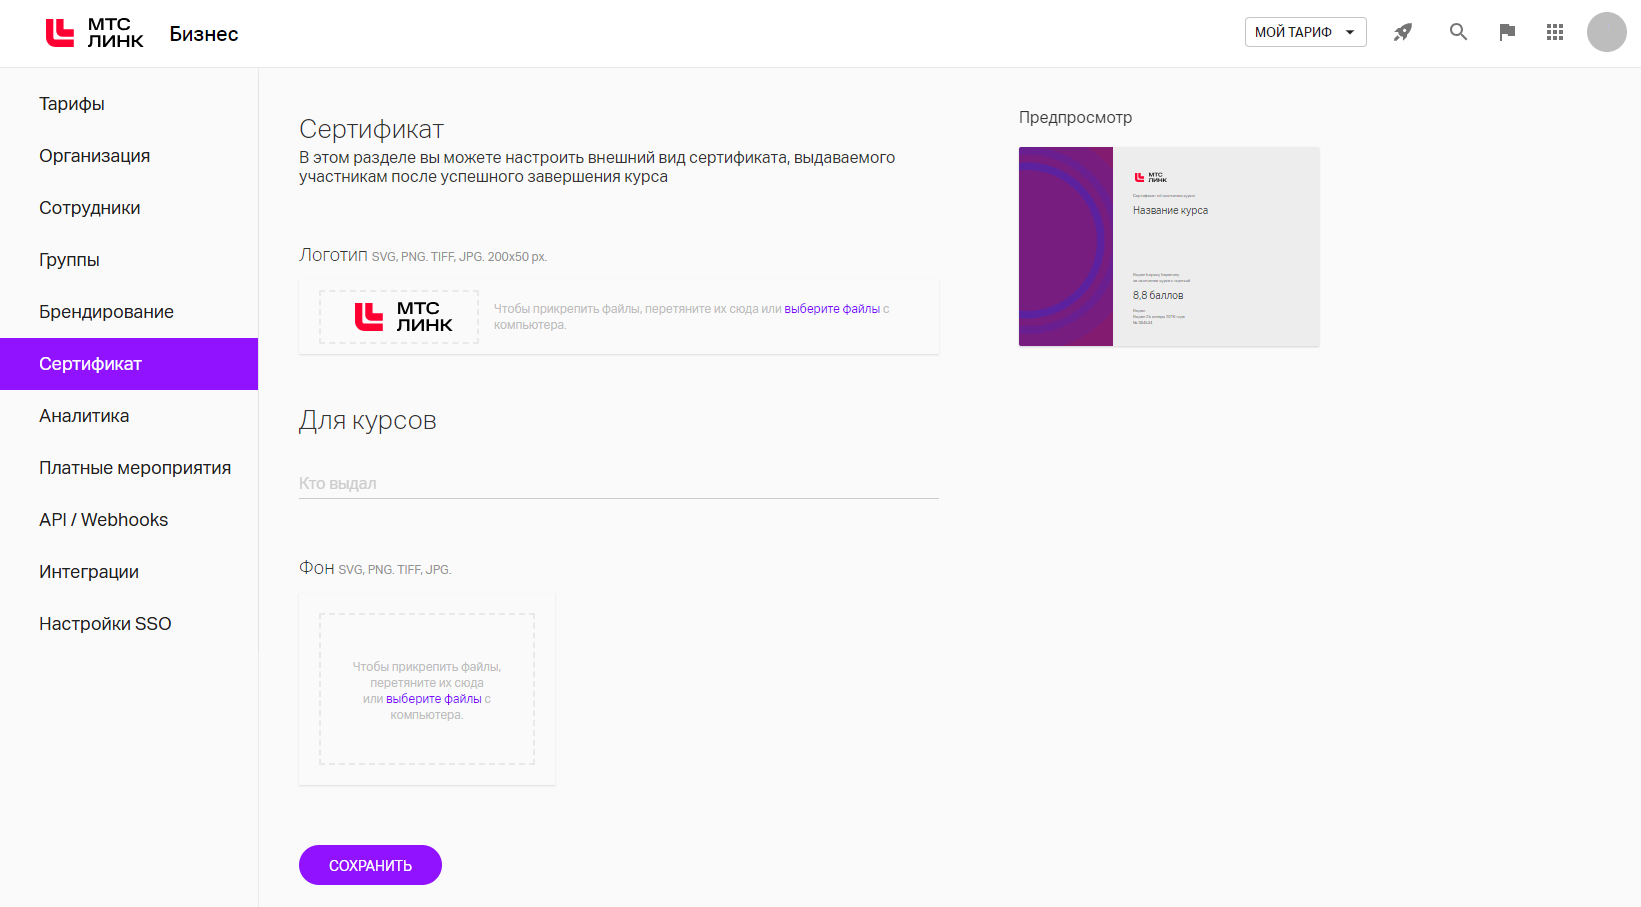Expand the МОЙ ТАРИФ dropdown
This screenshot has height=907, width=1641.
[1305, 32]
